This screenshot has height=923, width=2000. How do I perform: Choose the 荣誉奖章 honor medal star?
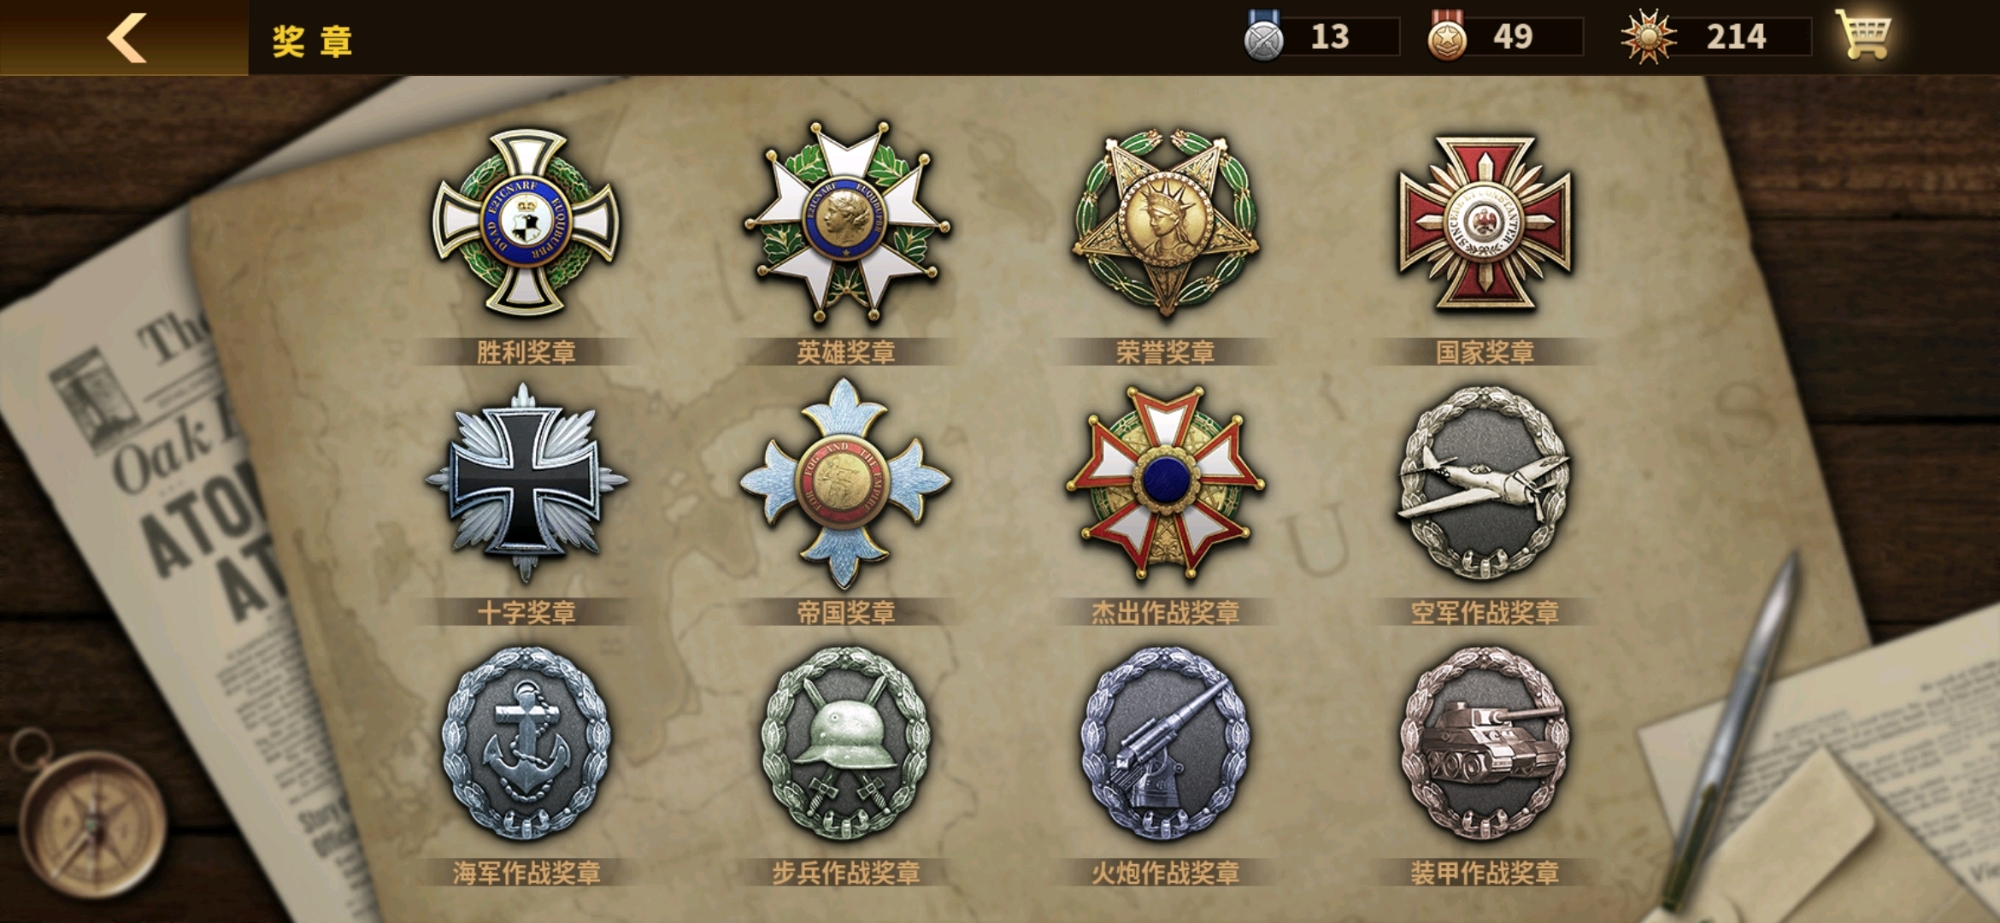[1165, 222]
